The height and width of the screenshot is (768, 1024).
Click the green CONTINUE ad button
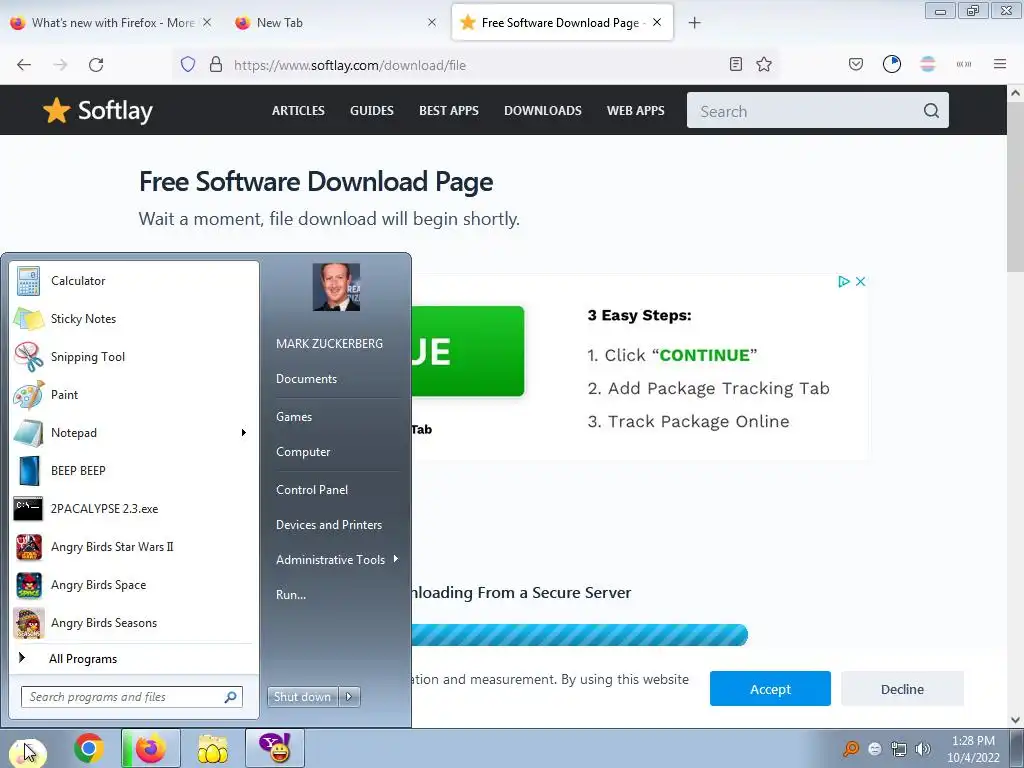click(468, 351)
